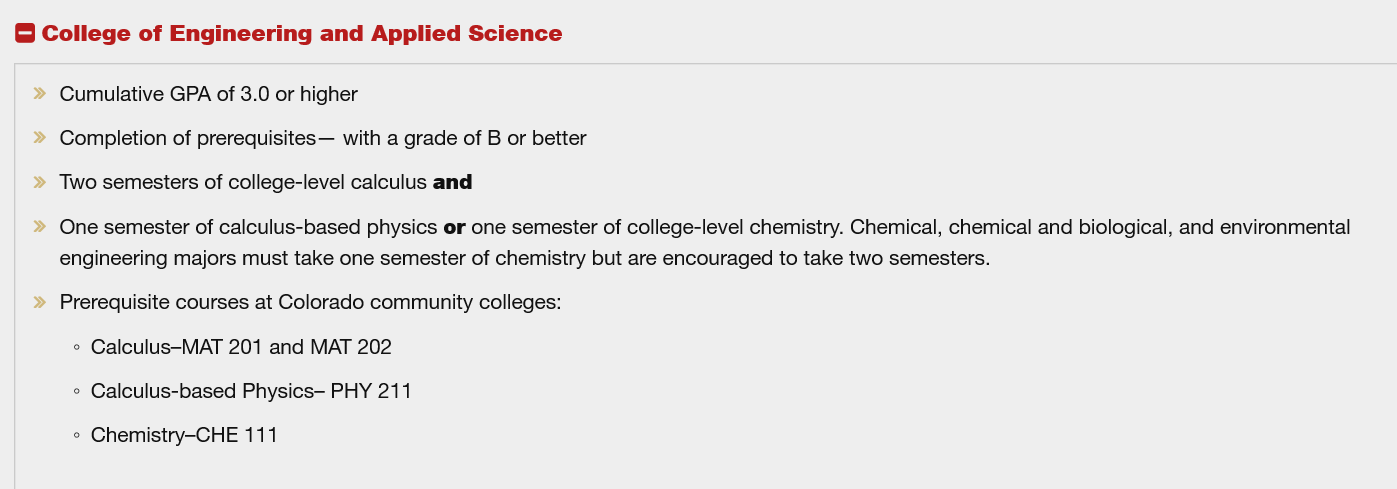Screen dimensions: 1397x489
Task: Click the chevron bullet beside Cumulative GPA
Action: click(40, 94)
